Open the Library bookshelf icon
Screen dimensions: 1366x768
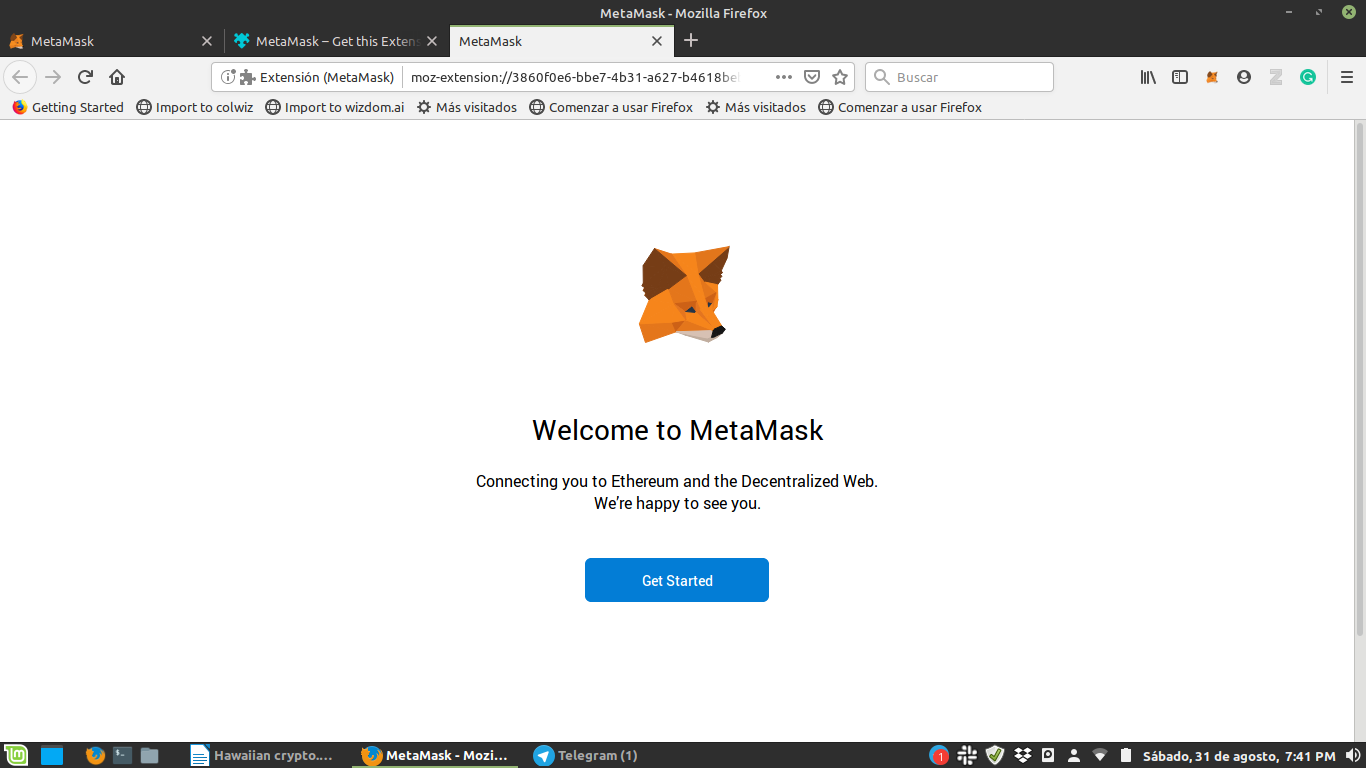click(x=1148, y=77)
